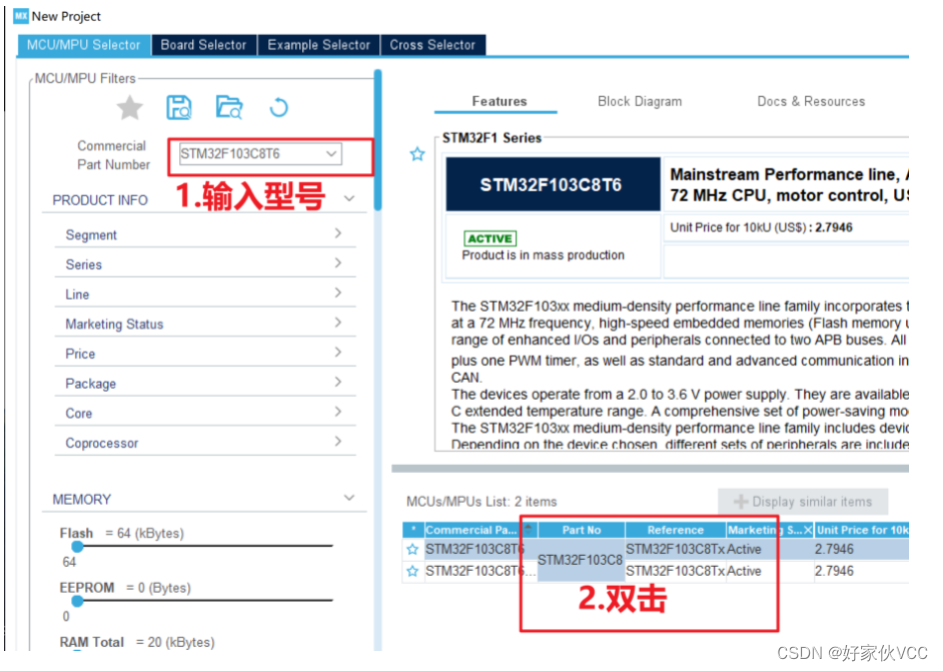Click favorite star of the unhighlighted table row
Screen dimensions: 943x671
pyautogui.click(x=412, y=571)
